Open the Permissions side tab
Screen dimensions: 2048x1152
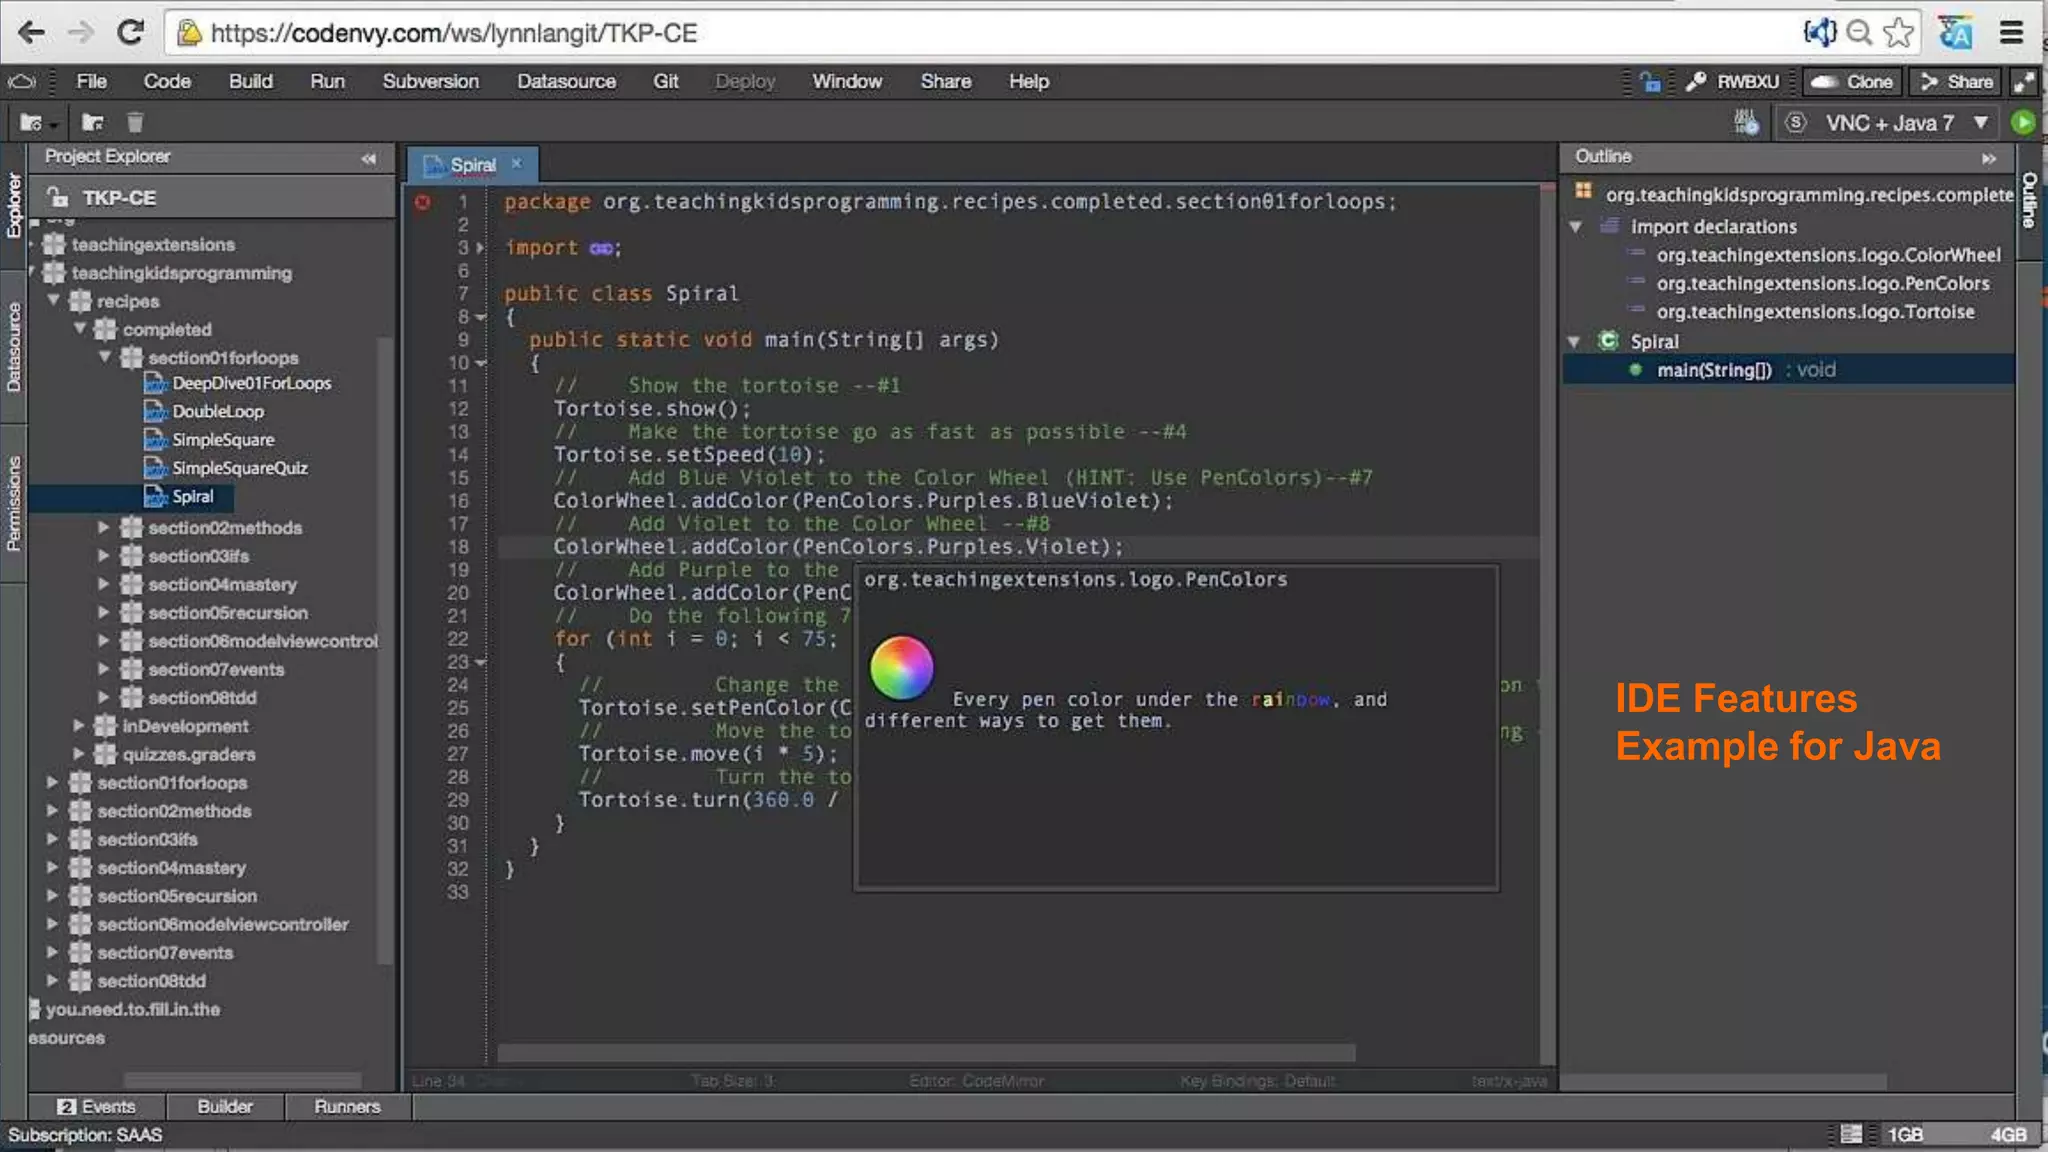point(13,503)
